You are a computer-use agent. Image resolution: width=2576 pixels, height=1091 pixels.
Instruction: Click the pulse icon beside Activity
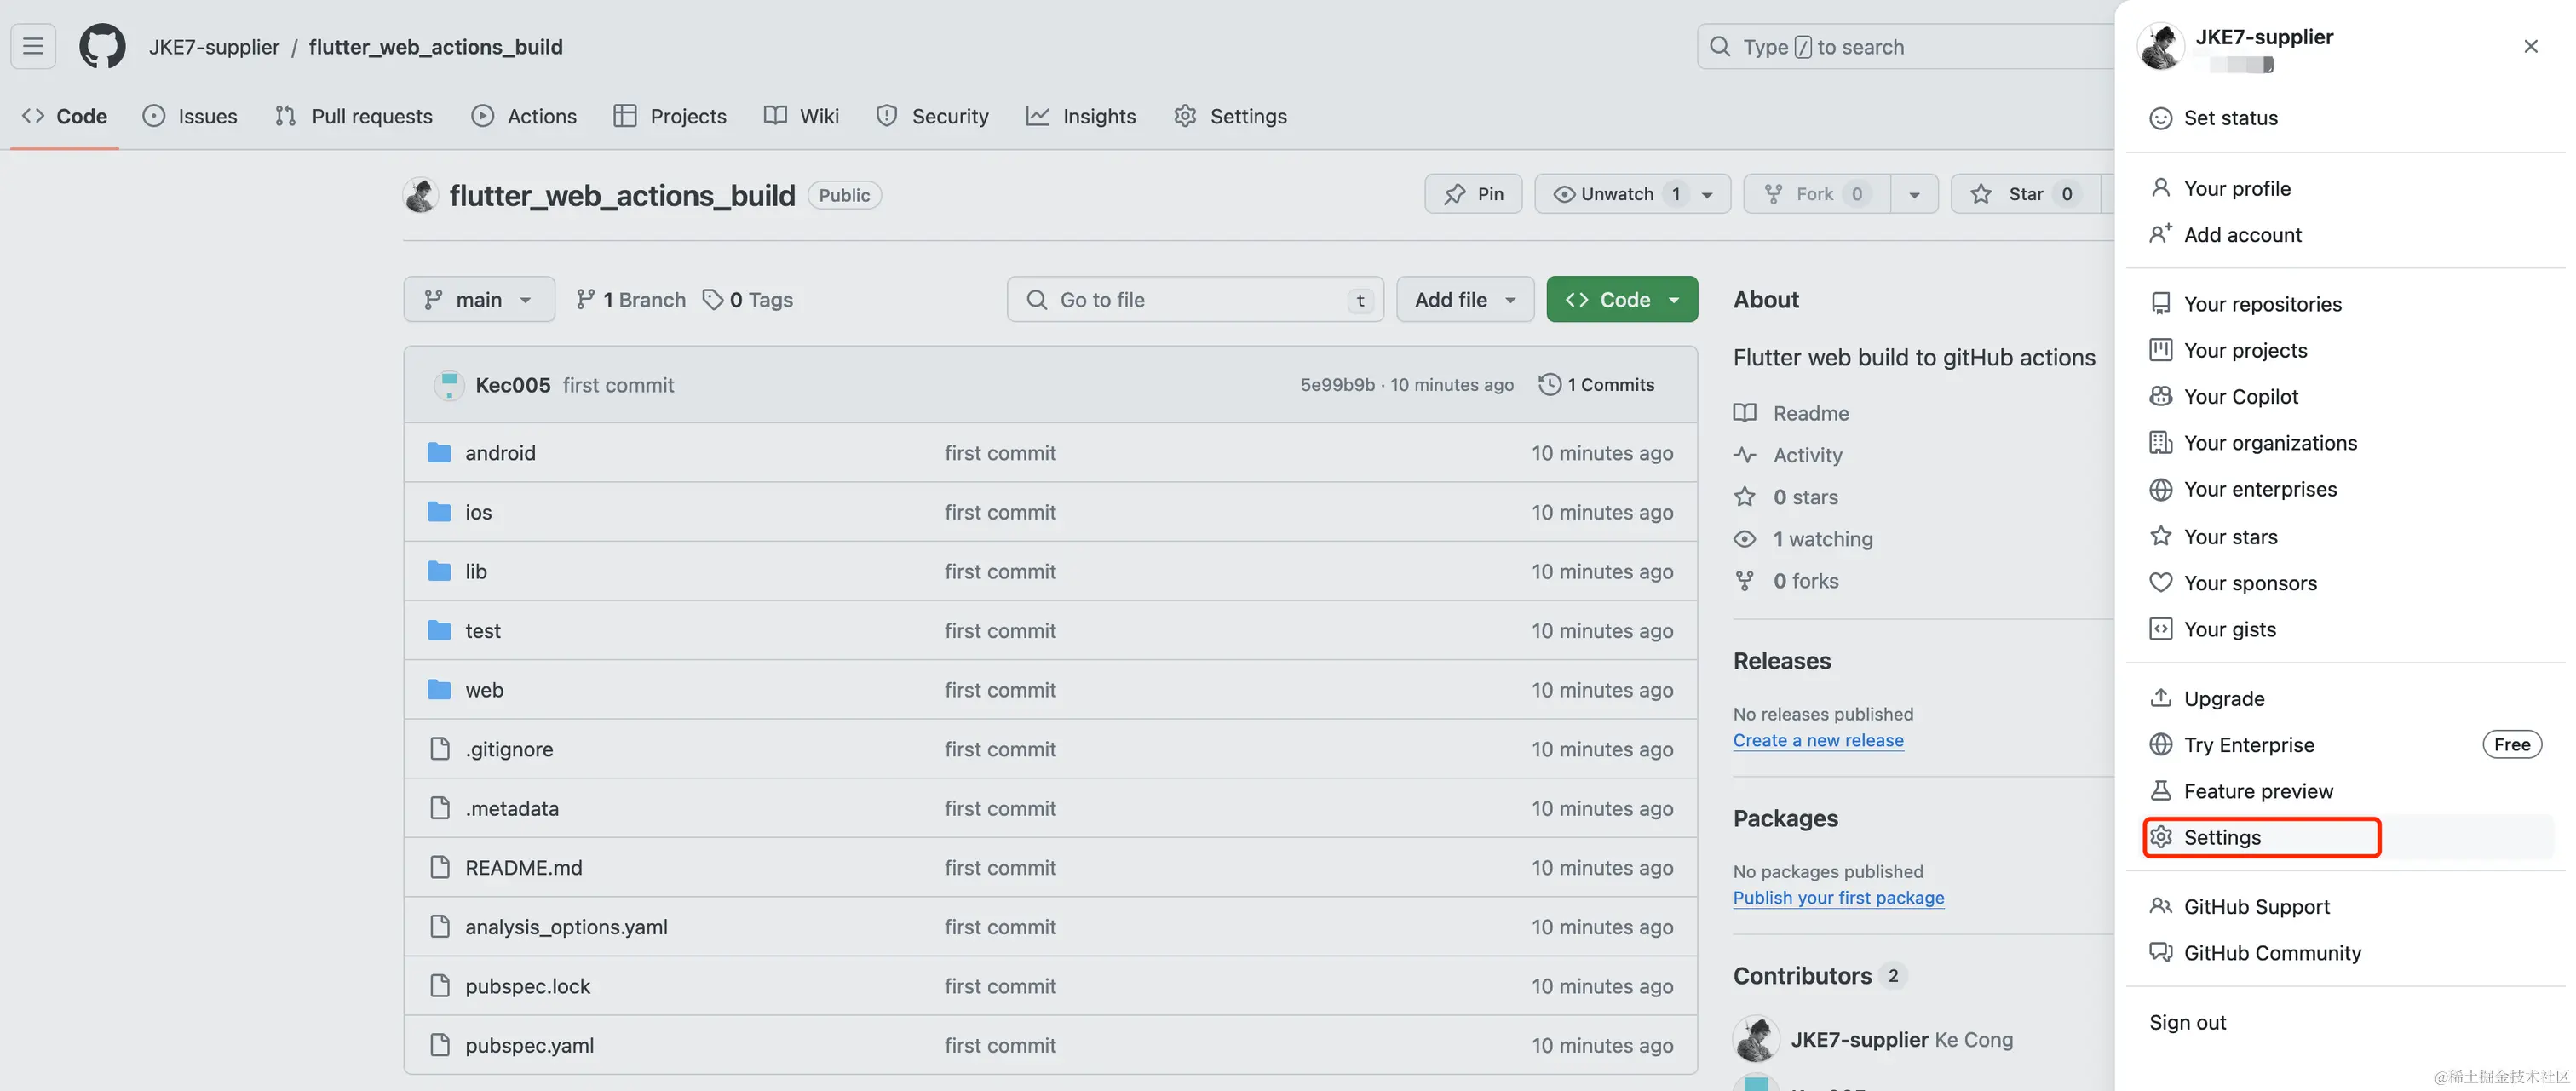coord(1745,455)
